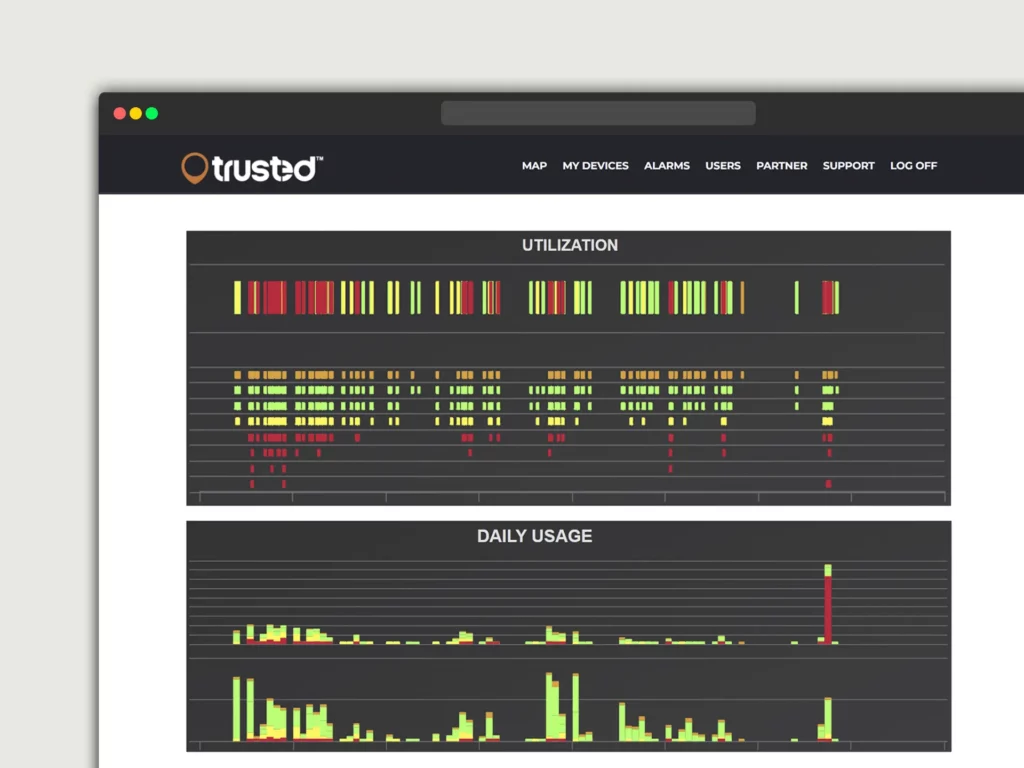The width and height of the screenshot is (1024, 768).
Task: Click the DAILY USAGE chart heading
Action: coord(534,536)
